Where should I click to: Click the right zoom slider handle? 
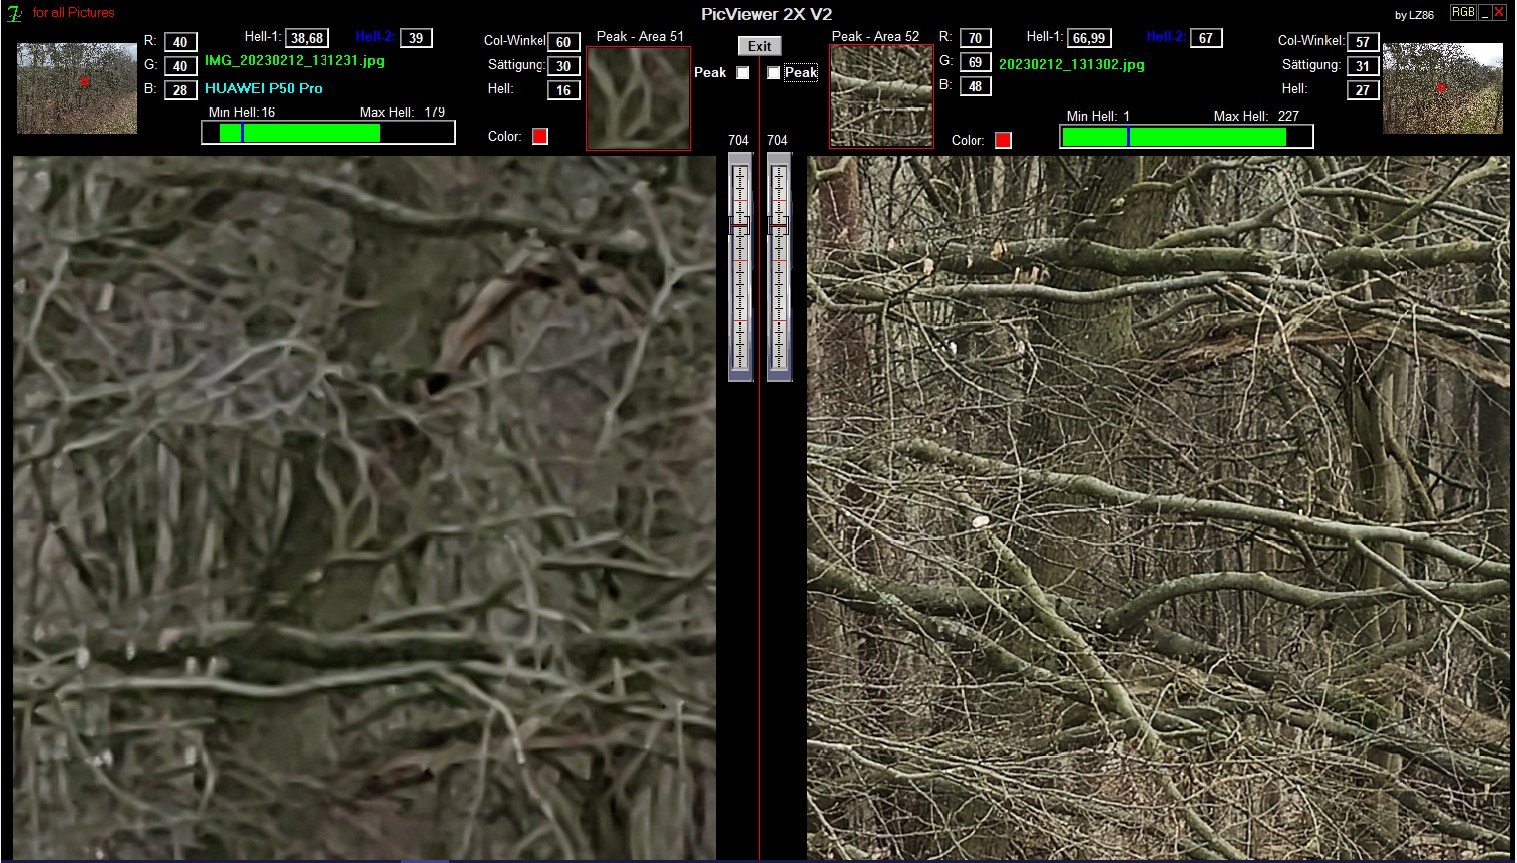point(779,226)
